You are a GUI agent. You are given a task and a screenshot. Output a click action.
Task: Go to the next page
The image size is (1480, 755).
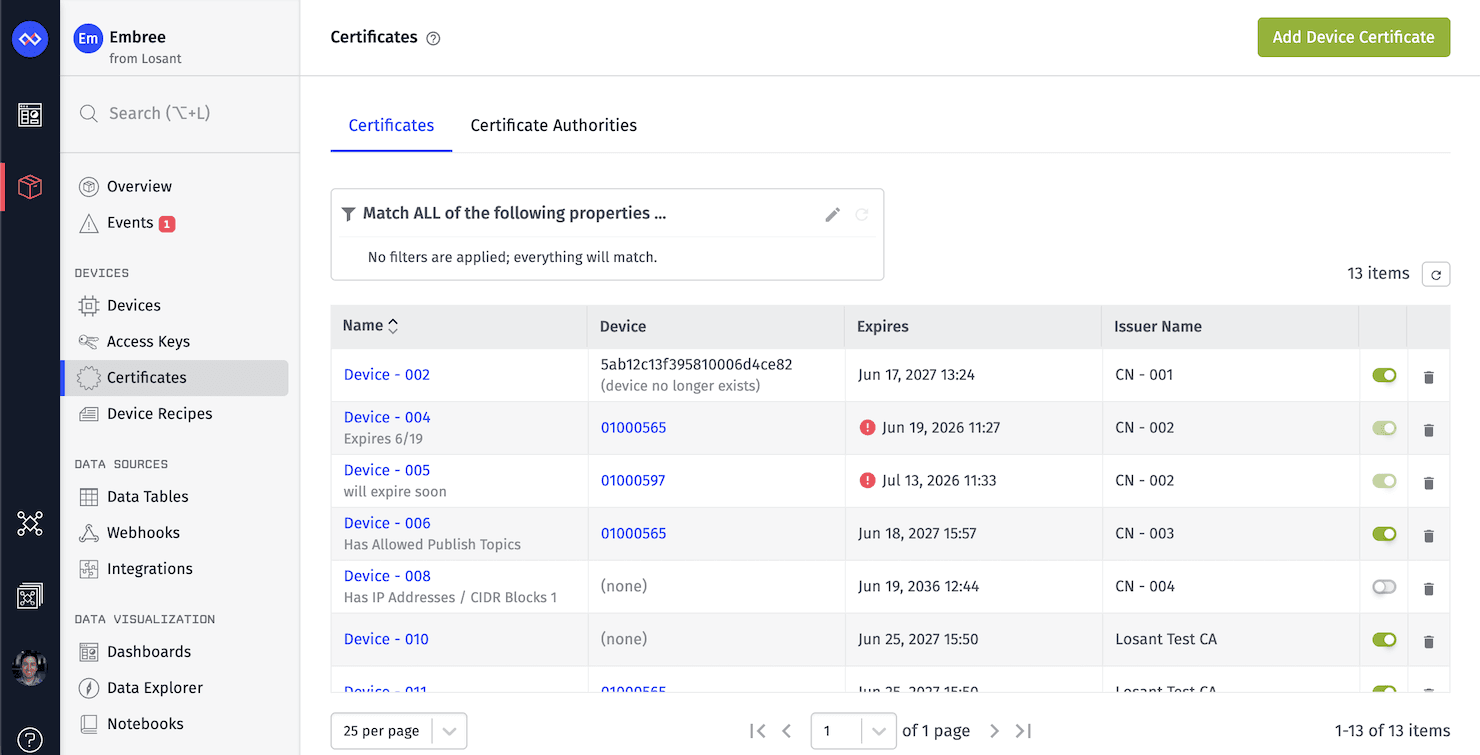click(994, 731)
